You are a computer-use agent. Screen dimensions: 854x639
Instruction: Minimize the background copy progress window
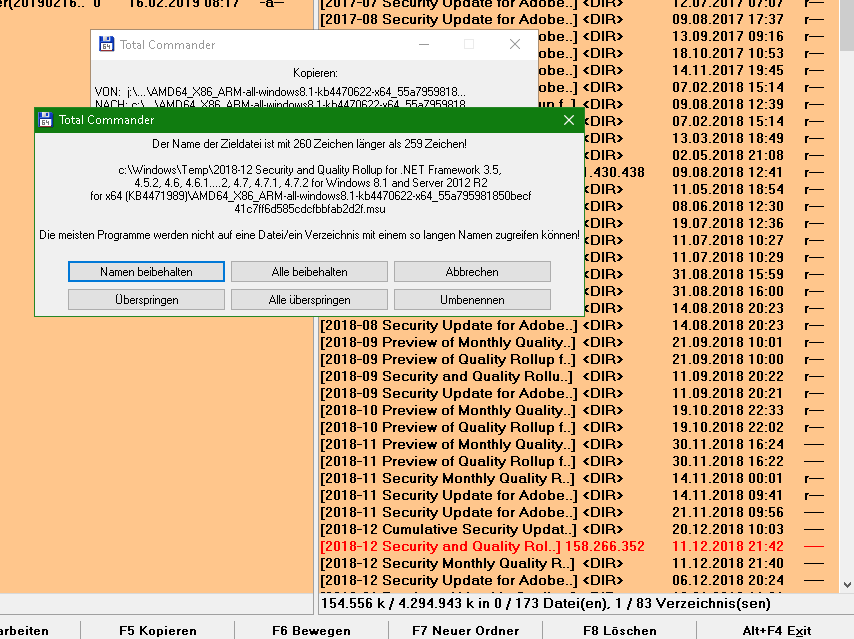pyautogui.click(x=424, y=44)
